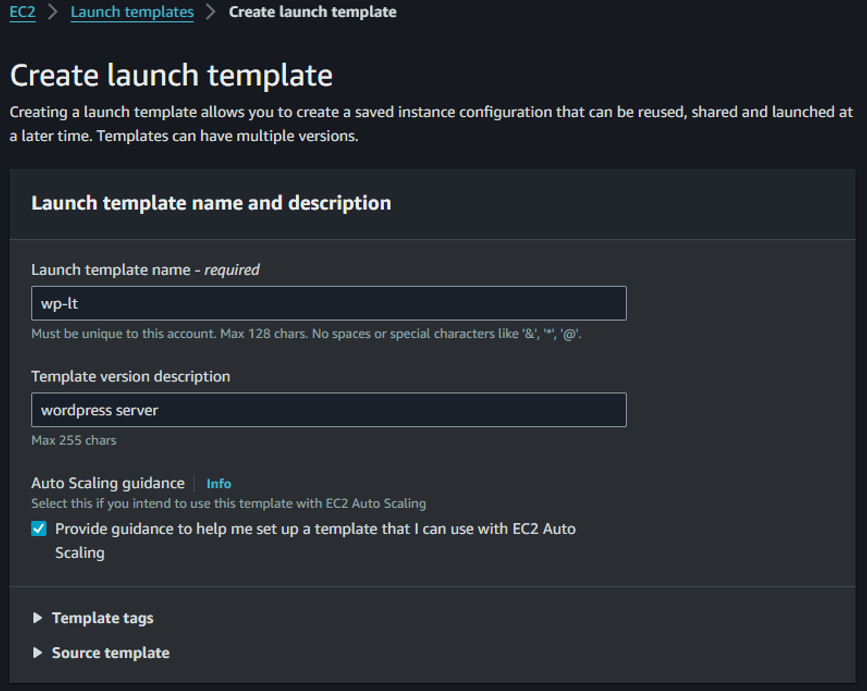
Task: Expand the Template tags section
Action: click(102, 618)
